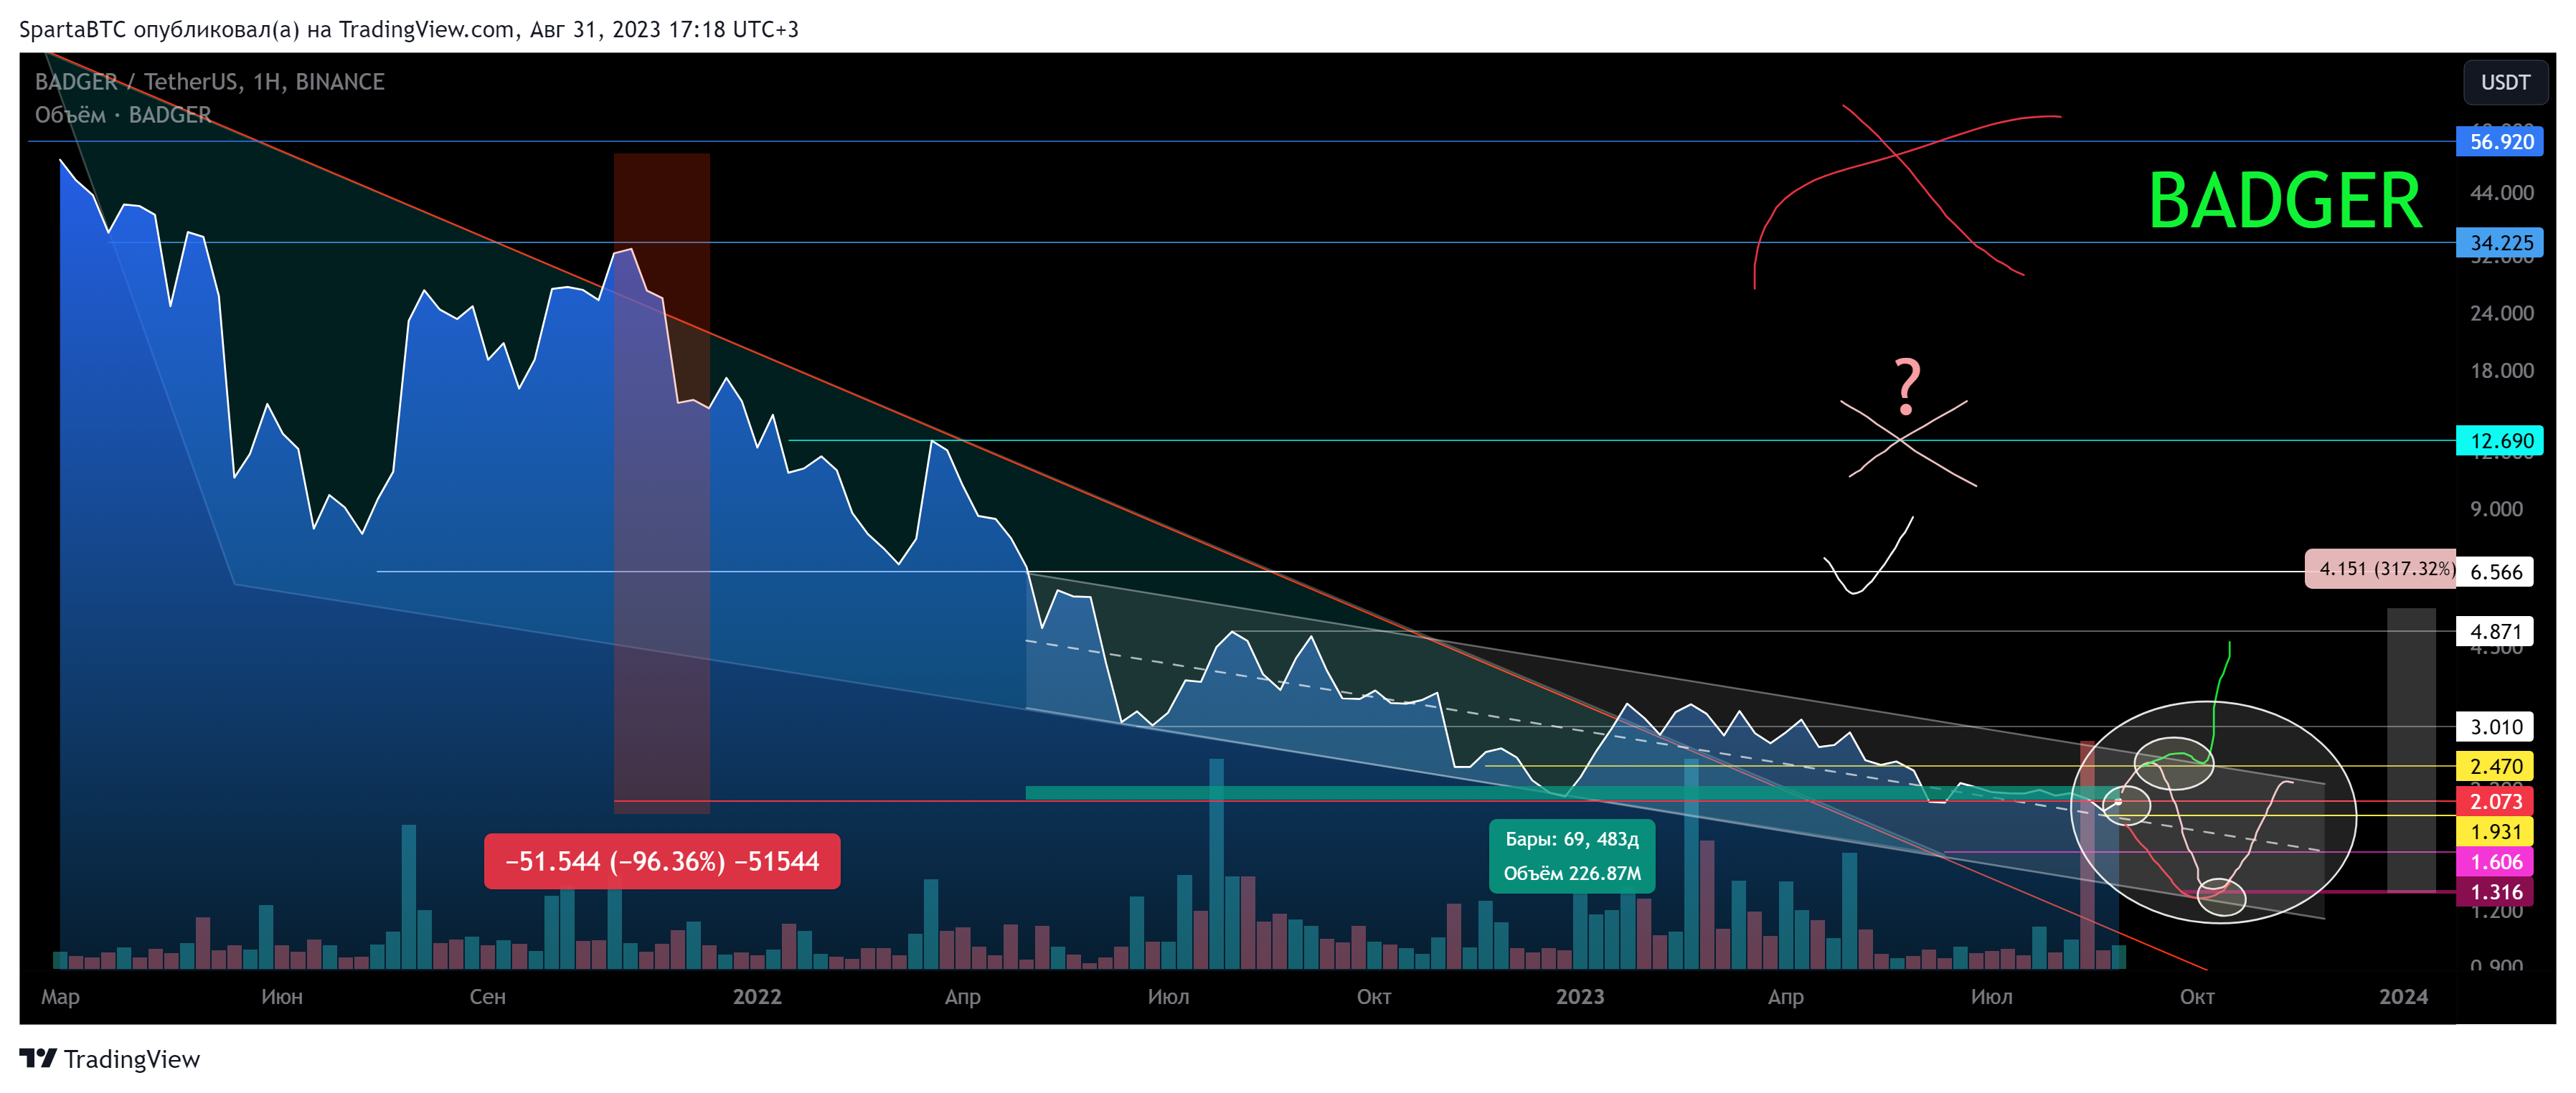Click the 56.920 price label
The height and width of the screenshot is (1093, 2576).
(2499, 142)
